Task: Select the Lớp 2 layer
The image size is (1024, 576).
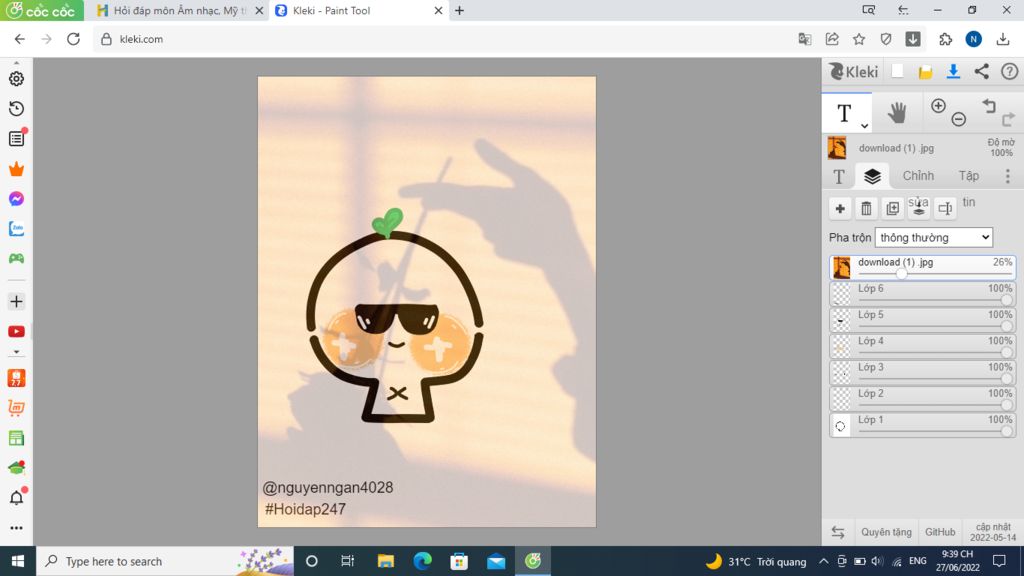Action: point(922,399)
